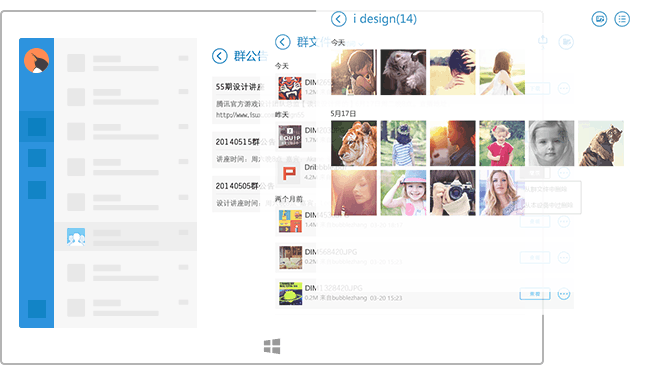
Task: Open photo of boy wearing headphones
Action: tap(354, 72)
